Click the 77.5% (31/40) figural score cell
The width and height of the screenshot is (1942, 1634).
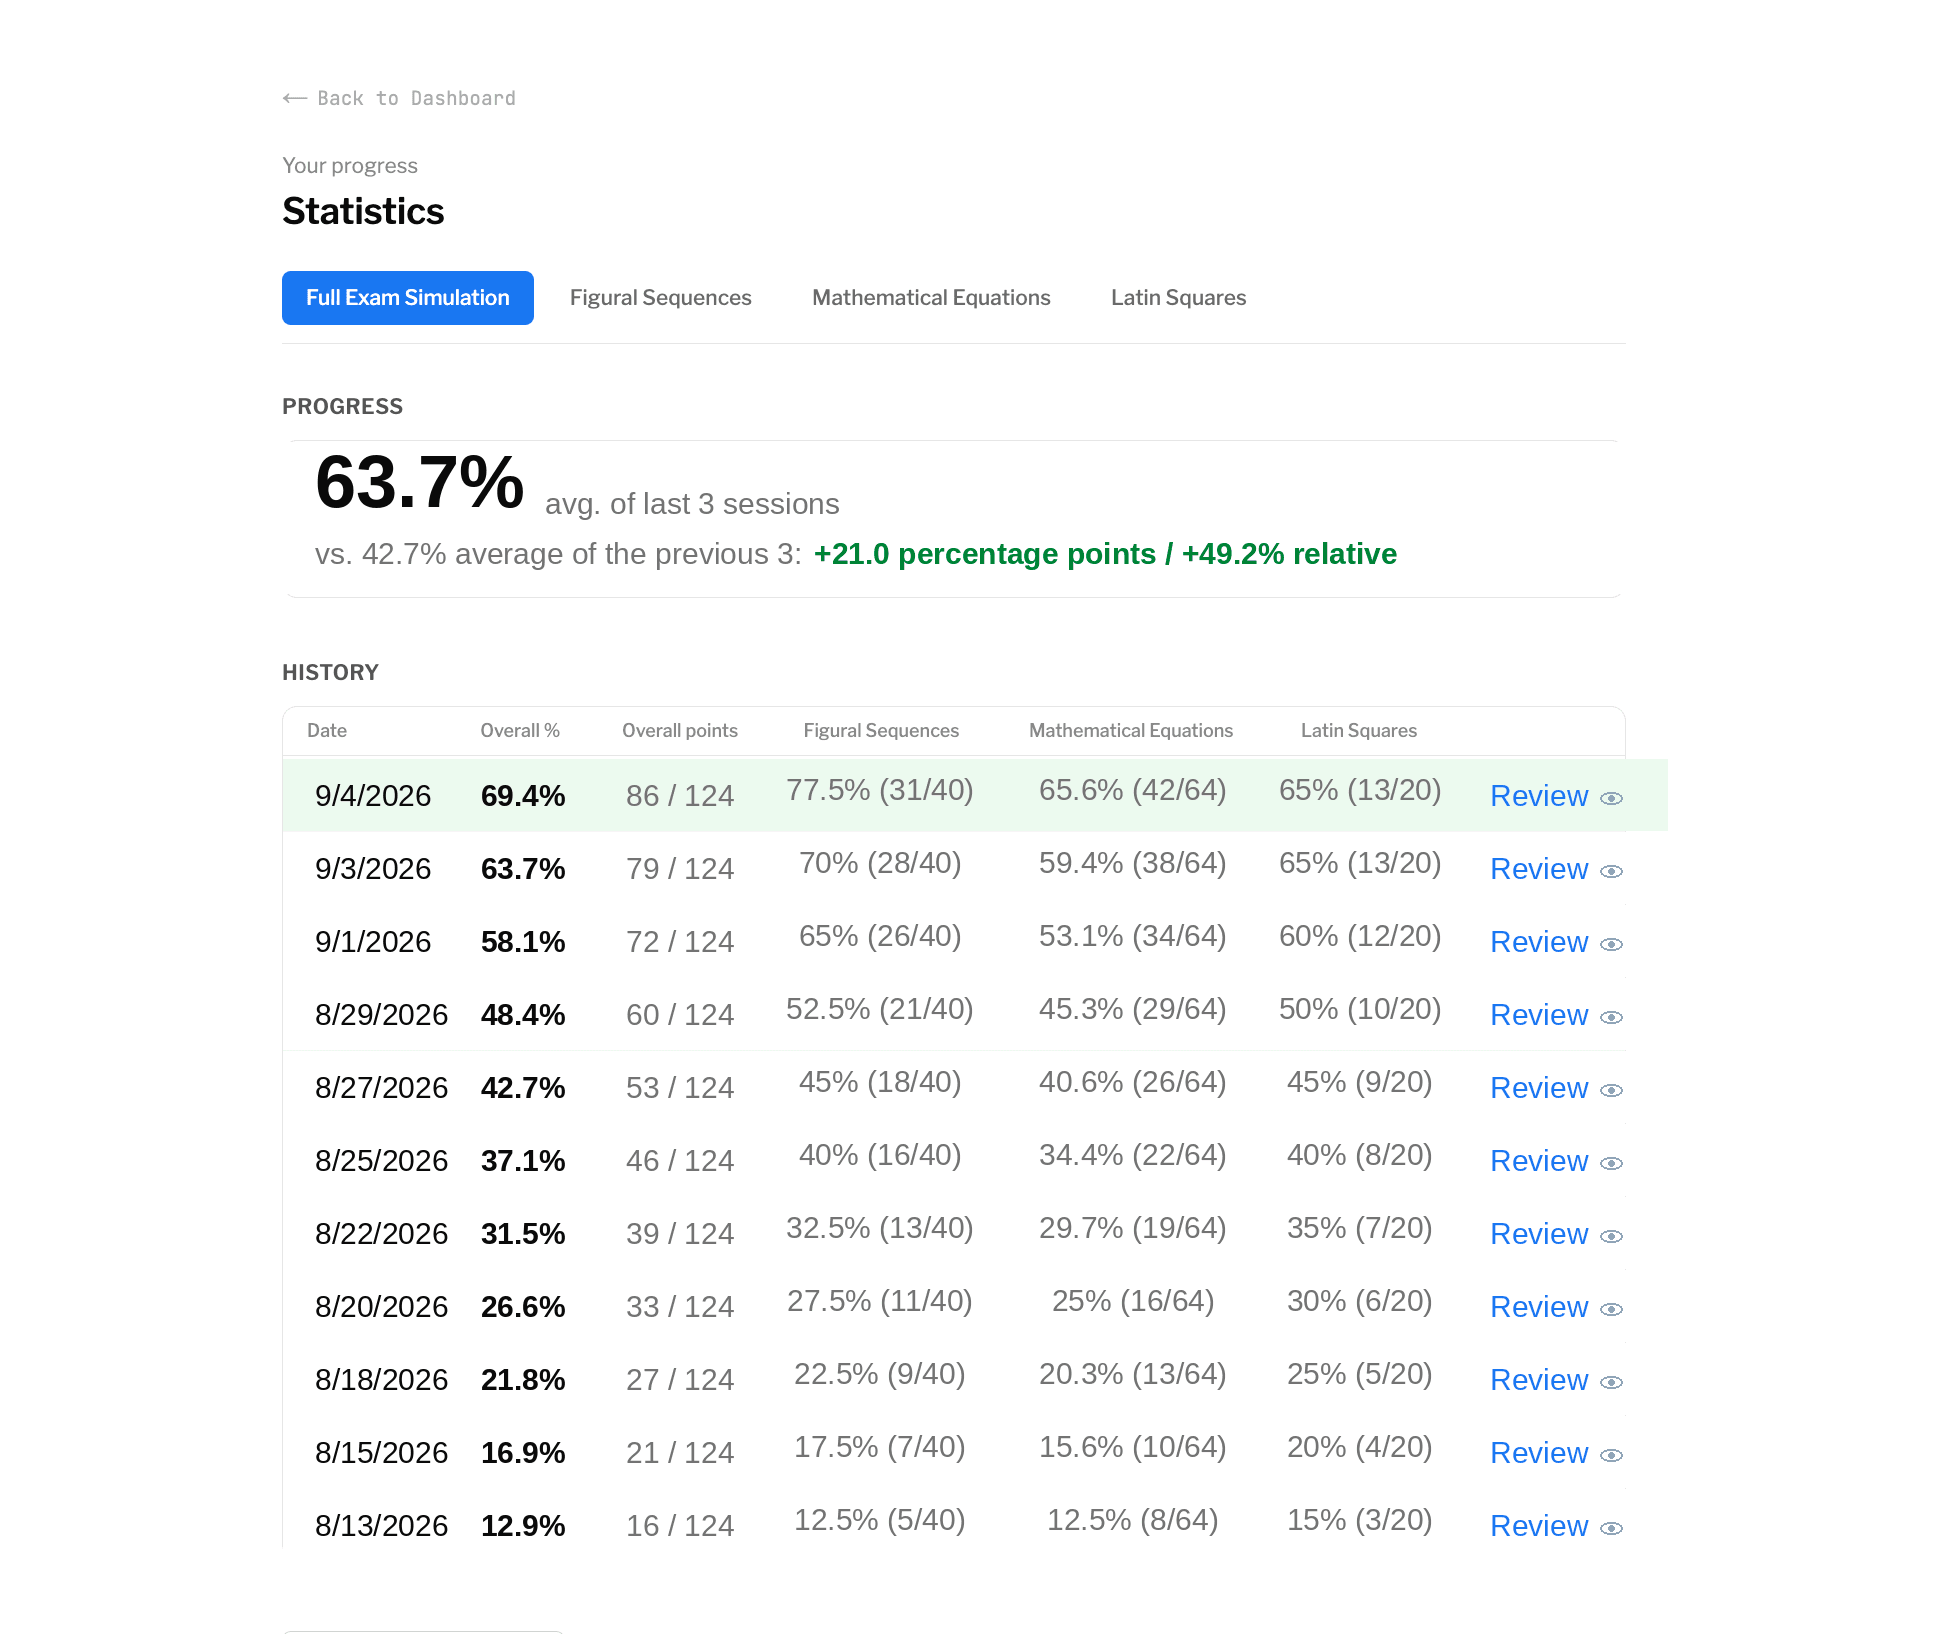(x=880, y=790)
